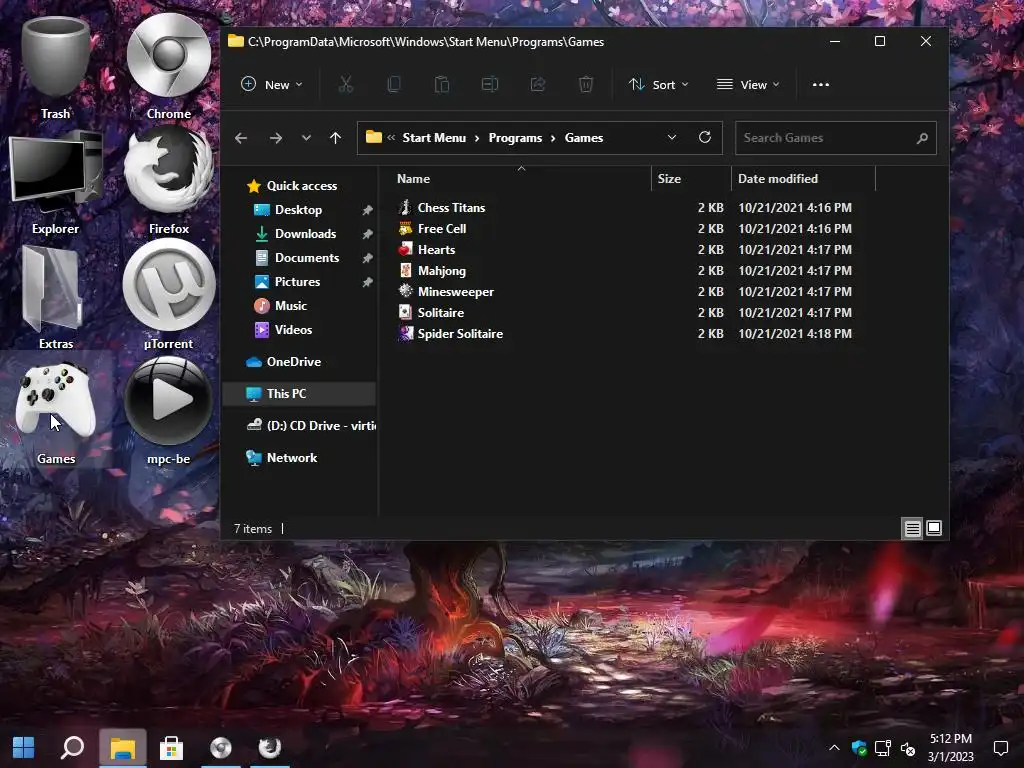Expand address bar history dropdown

[x=672, y=137]
